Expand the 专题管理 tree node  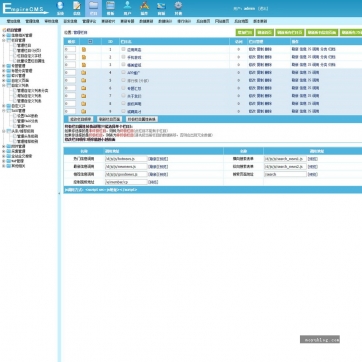point(4,66)
